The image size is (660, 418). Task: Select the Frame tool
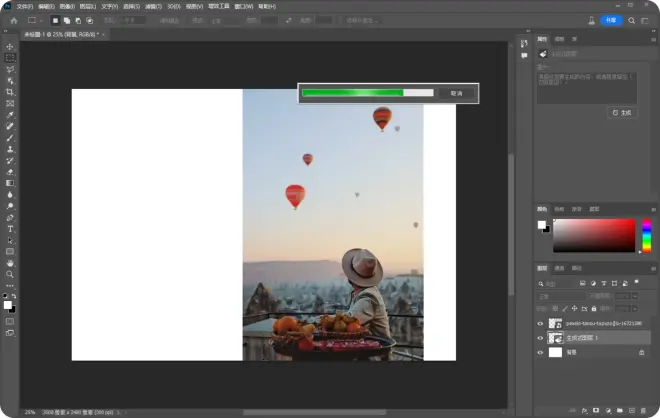coord(10,104)
